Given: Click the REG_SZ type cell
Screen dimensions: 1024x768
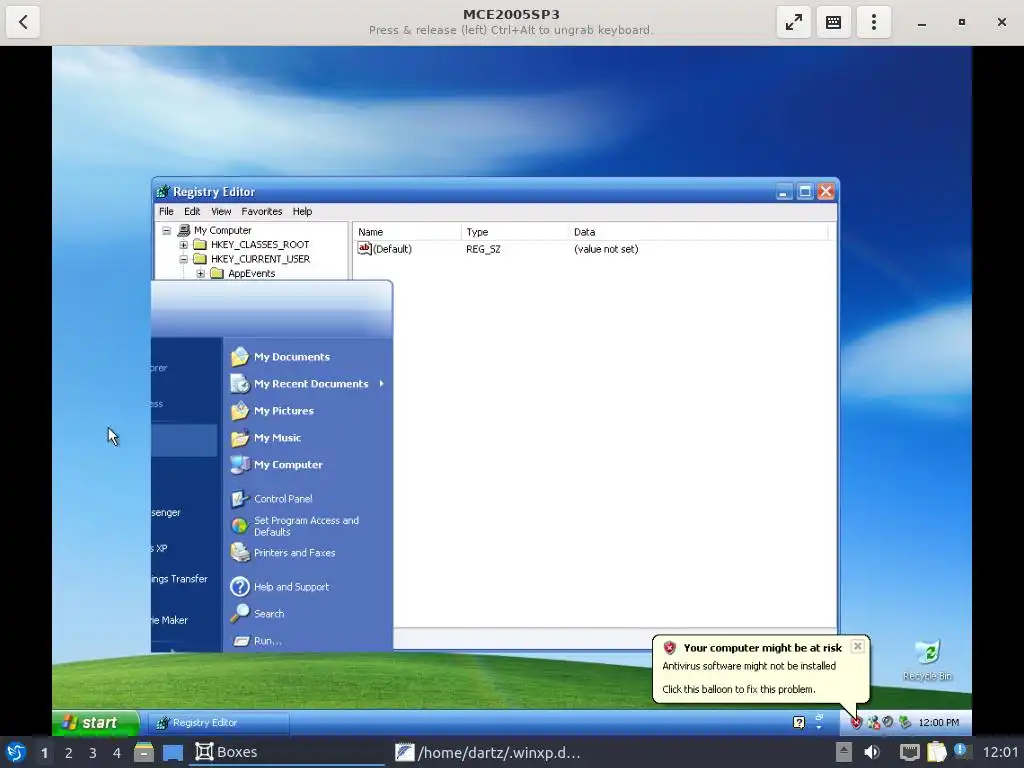Looking at the screenshot, I should pos(483,249).
